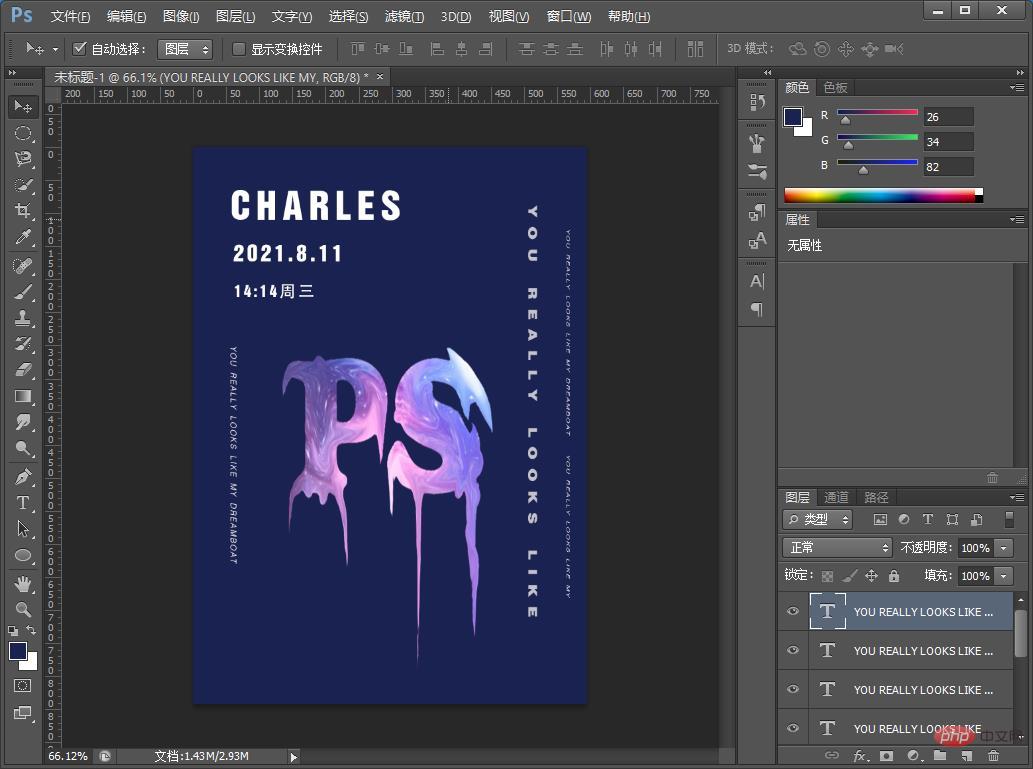Toggle lock transparent pixels

click(x=827, y=576)
